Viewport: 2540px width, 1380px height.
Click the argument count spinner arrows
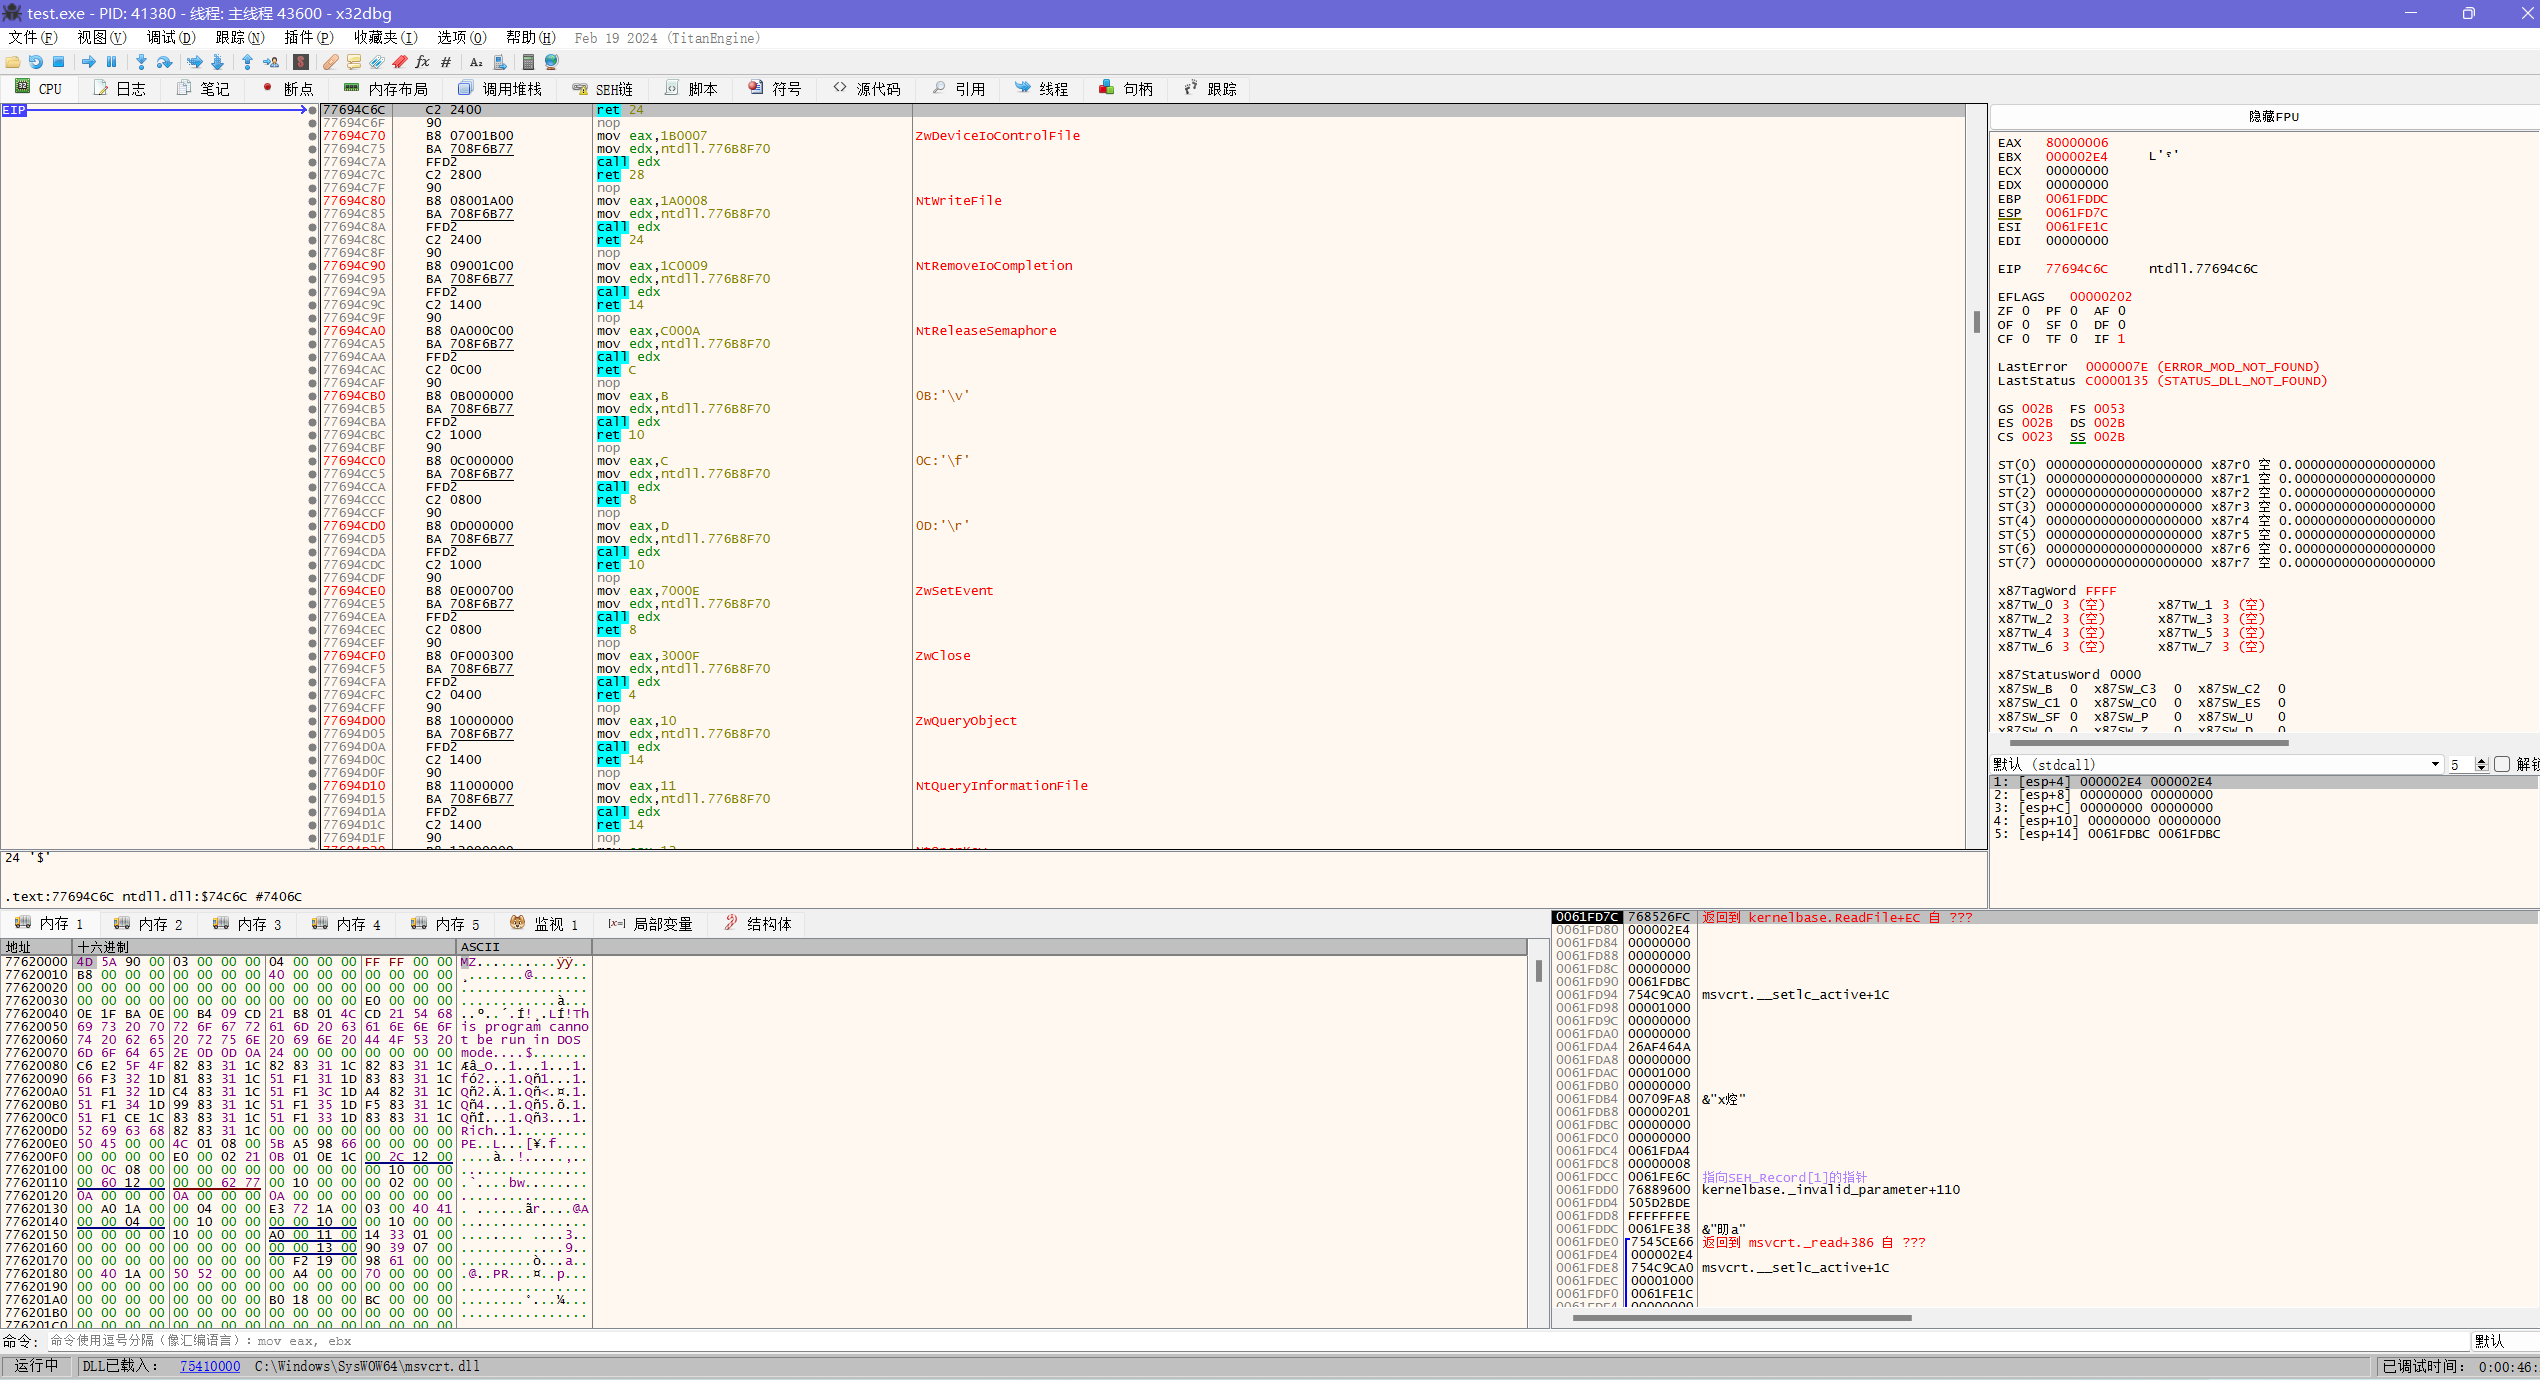[2481, 764]
